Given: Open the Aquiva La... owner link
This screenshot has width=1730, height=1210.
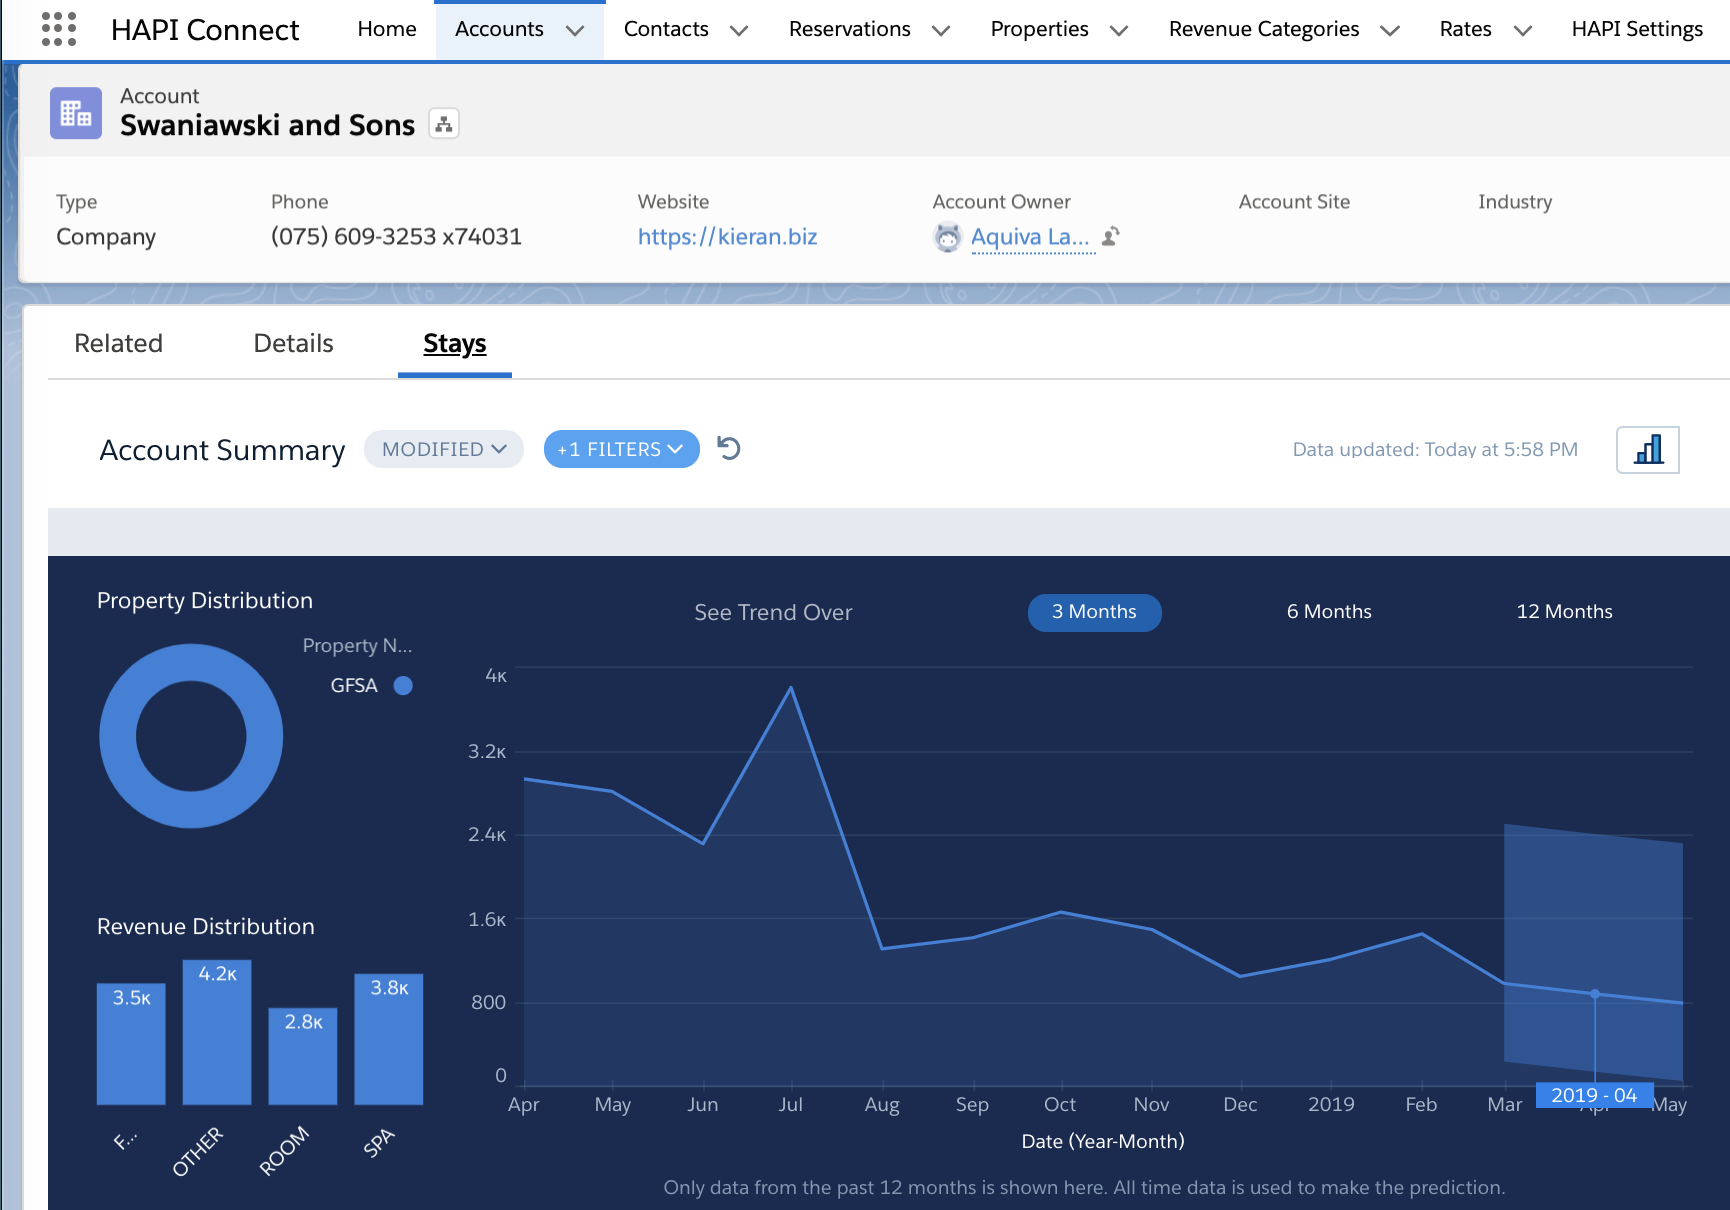Looking at the screenshot, I should click(x=1030, y=237).
